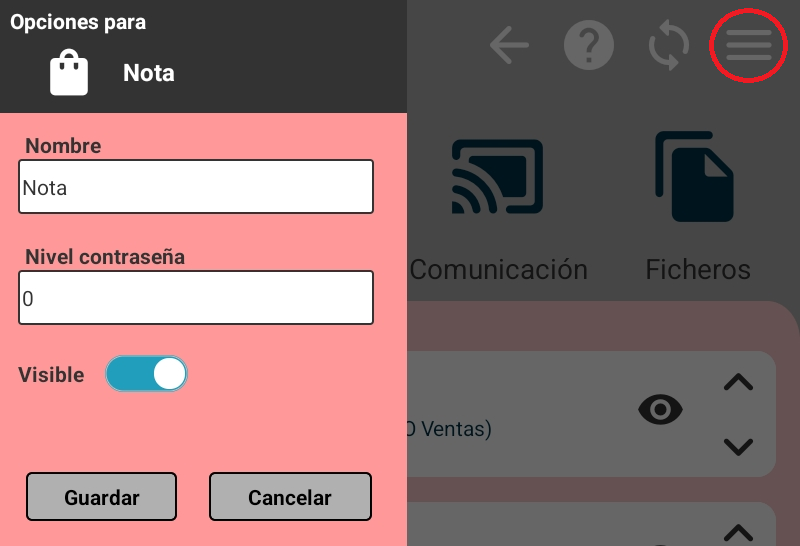
Task: Open the Ficheros files icon
Action: coord(696,177)
